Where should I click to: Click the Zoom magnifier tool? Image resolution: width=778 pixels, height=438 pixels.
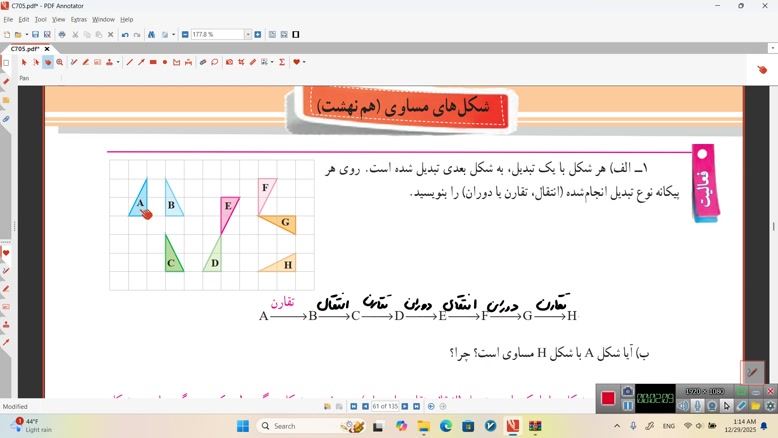pos(59,62)
